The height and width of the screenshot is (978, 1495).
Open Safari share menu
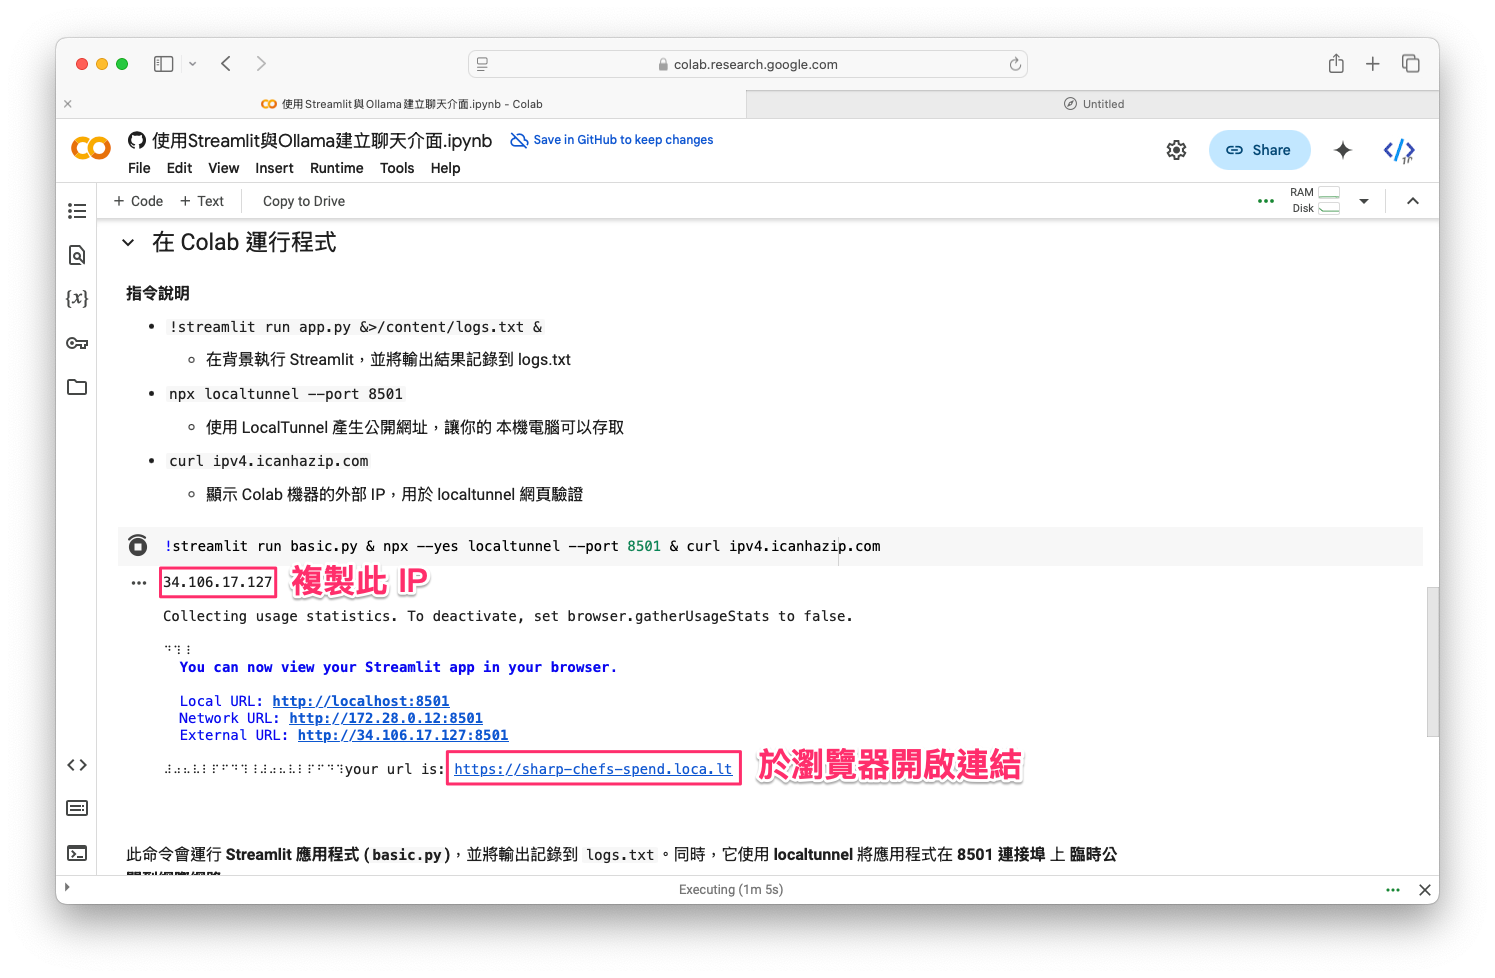pyautogui.click(x=1336, y=64)
